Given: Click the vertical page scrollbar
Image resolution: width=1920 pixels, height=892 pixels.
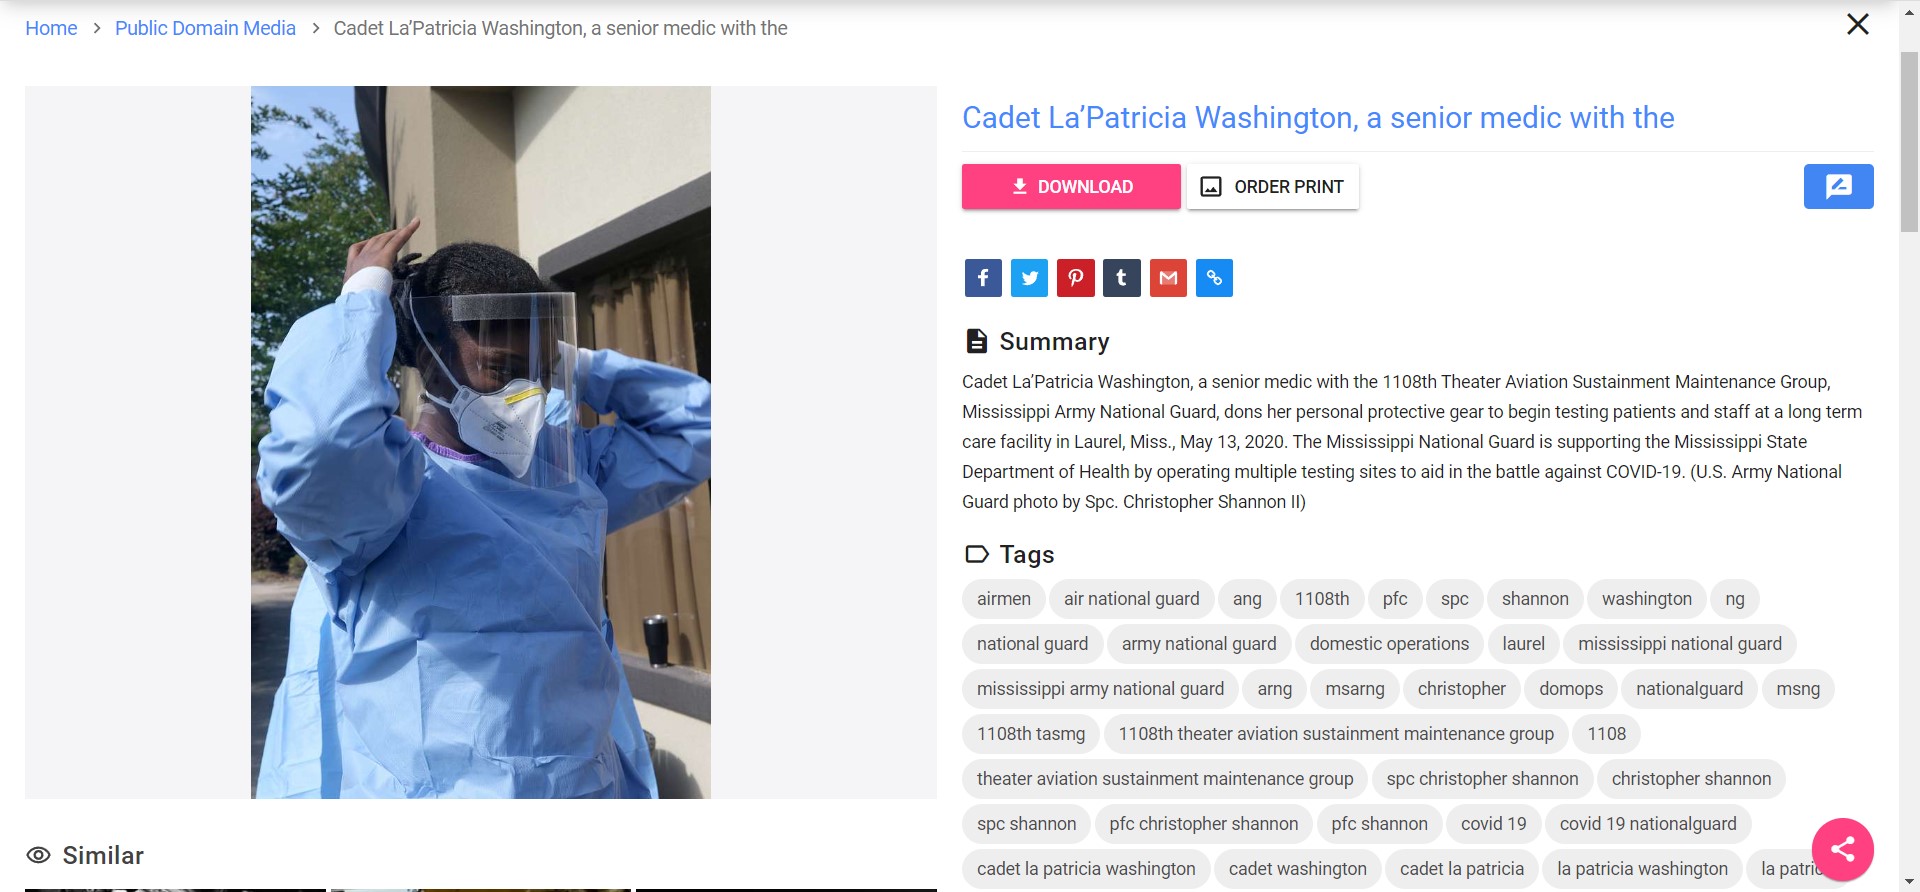Looking at the screenshot, I should tap(1909, 446).
